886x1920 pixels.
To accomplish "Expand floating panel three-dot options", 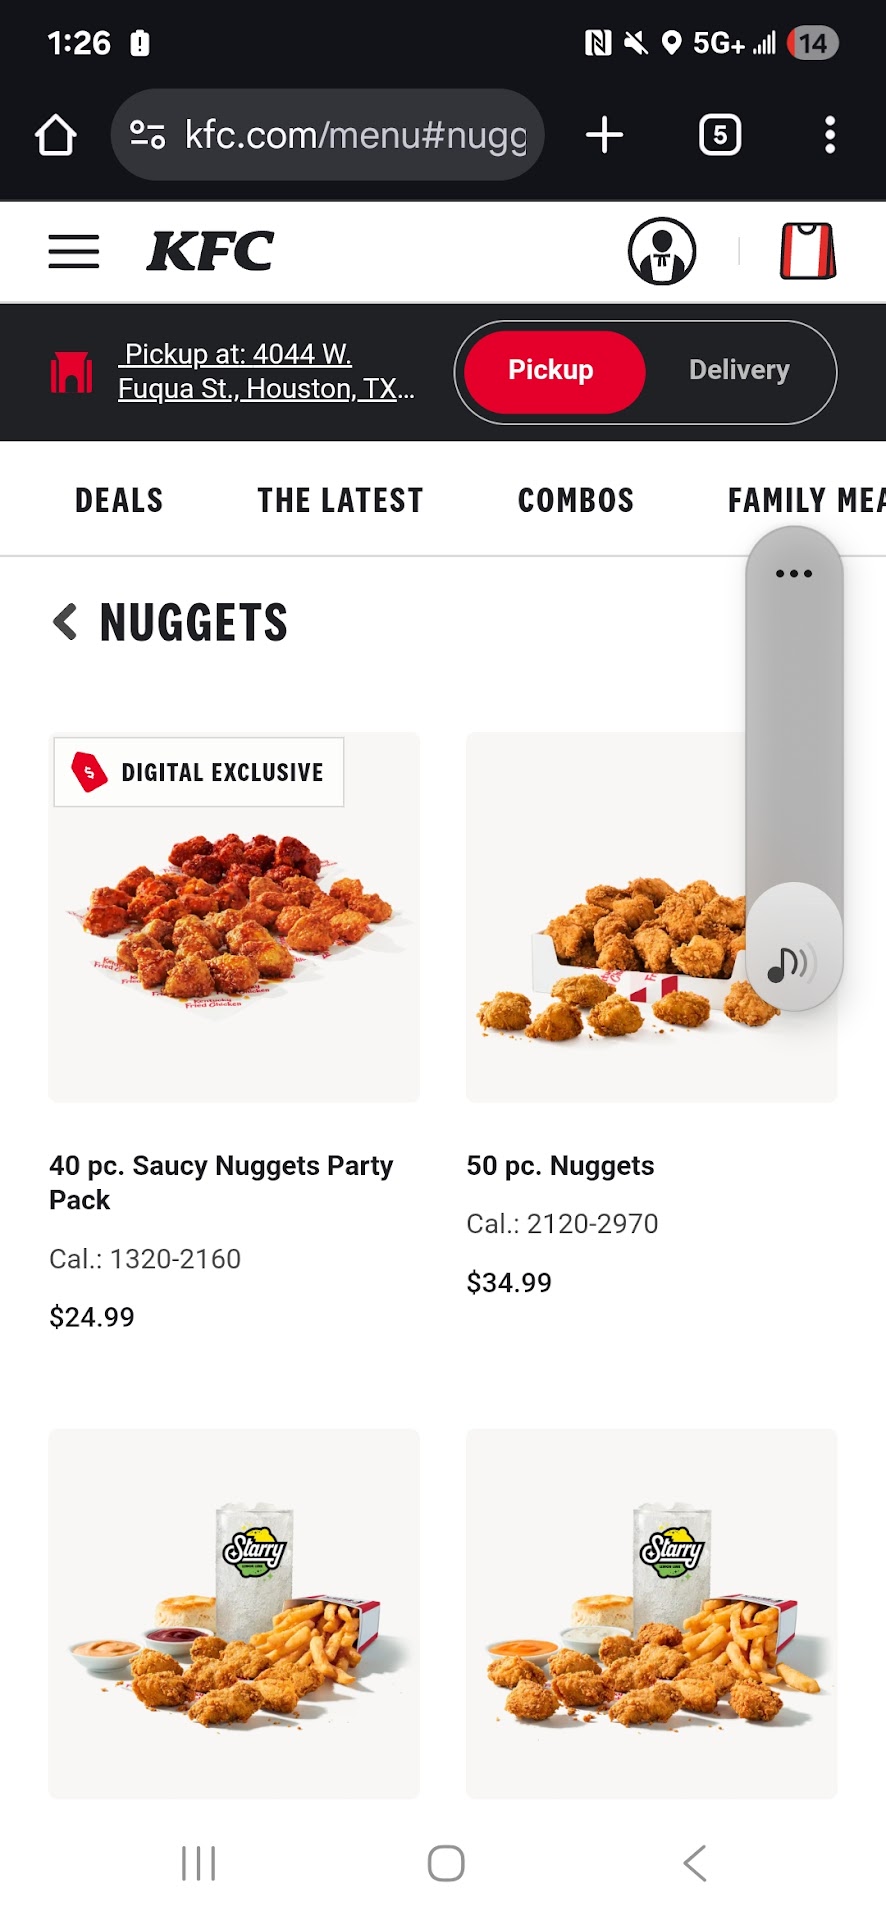I will (x=794, y=574).
